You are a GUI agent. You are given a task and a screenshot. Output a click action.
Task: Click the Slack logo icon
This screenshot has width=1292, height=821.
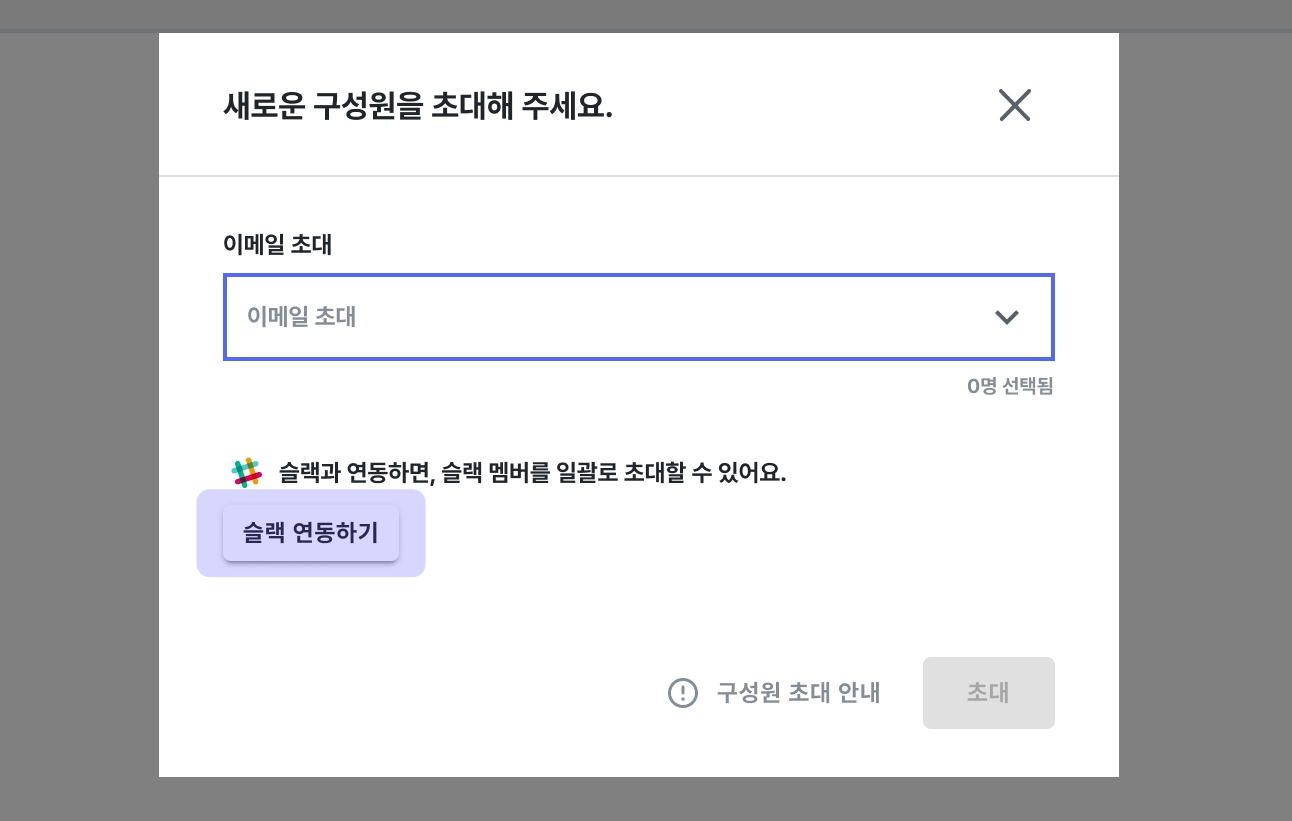[246, 472]
